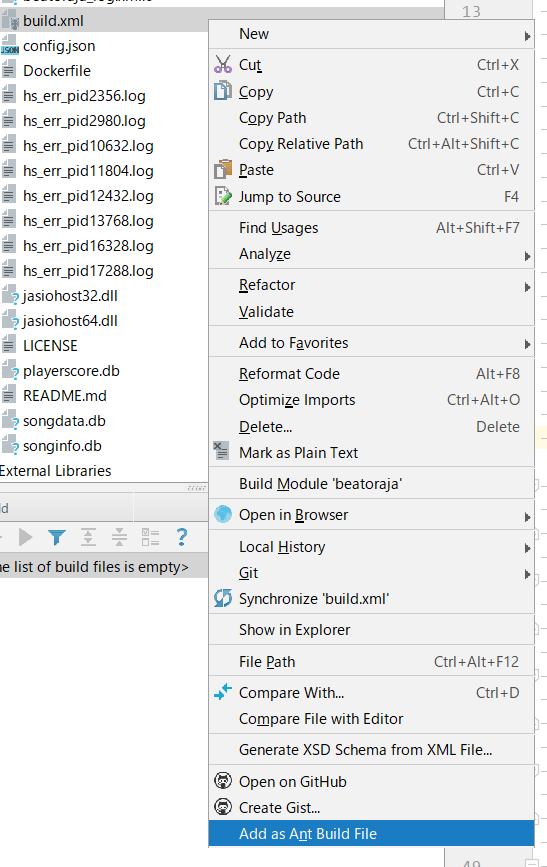Select hs_err_pid13768.log file
The width and height of the screenshot is (547, 867).
[88, 221]
